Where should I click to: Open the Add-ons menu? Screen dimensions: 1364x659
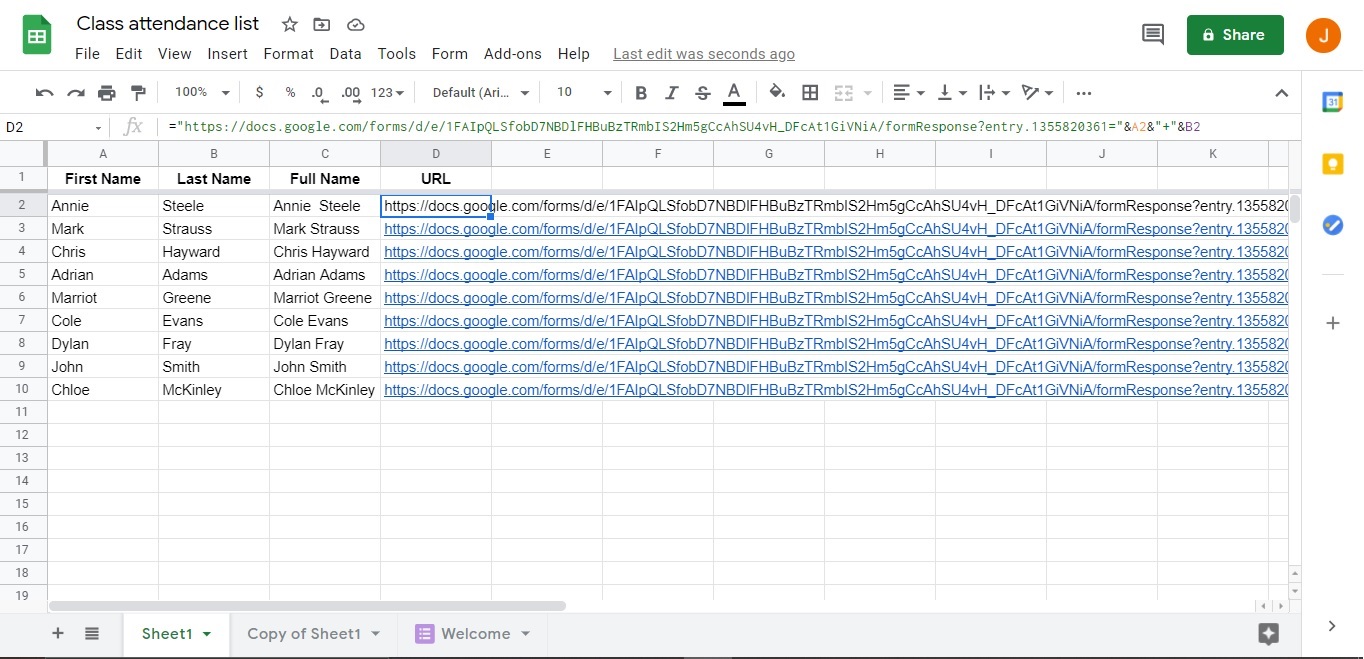pos(512,54)
